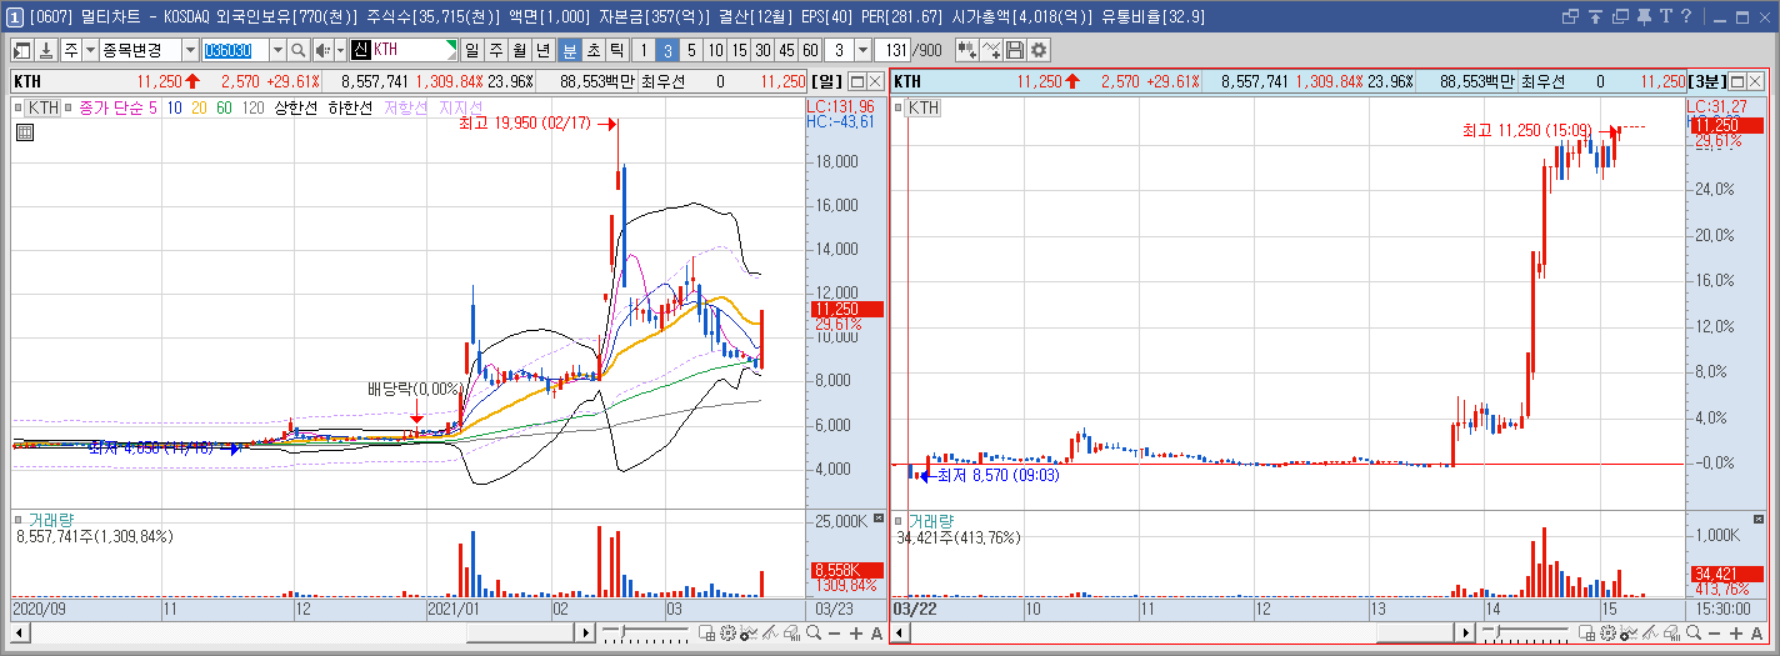Maximize the 3-minute chart pane [3분]
Image resolution: width=1780 pixels, height=656 pixels.
(1737, 82)
